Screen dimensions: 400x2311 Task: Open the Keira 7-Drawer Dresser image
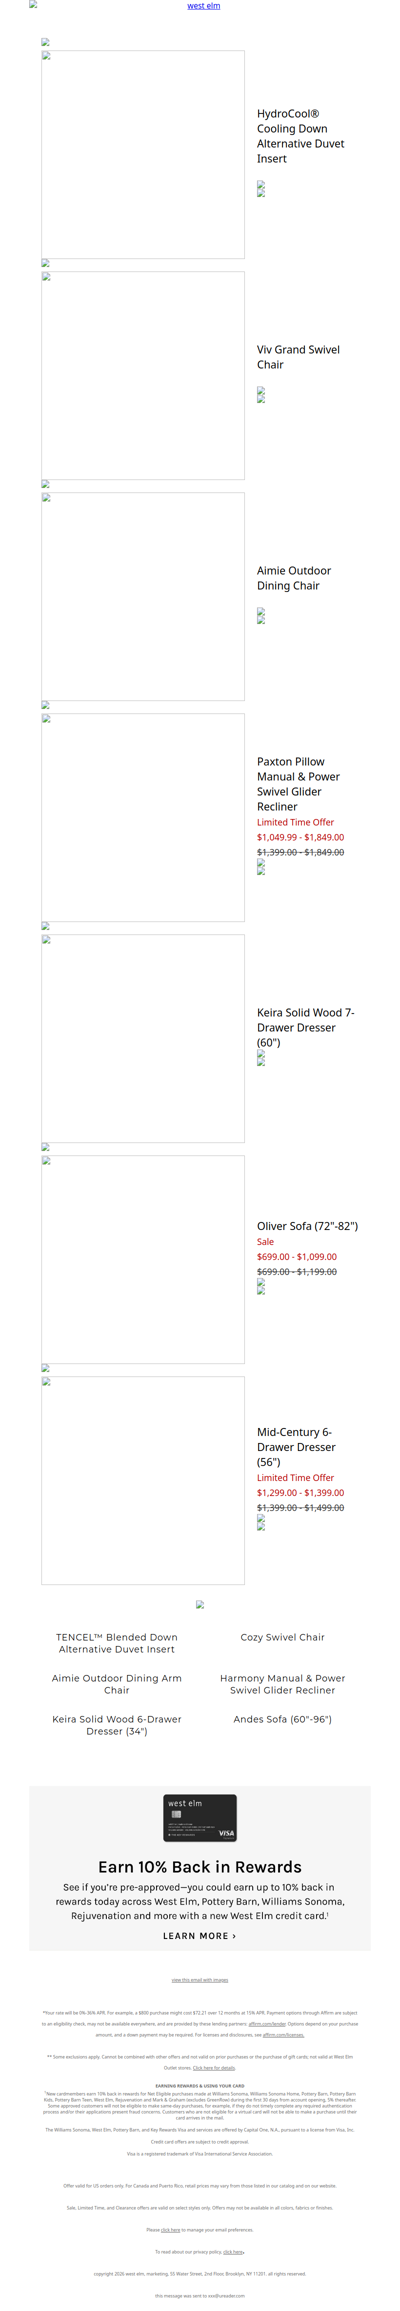143,1039
